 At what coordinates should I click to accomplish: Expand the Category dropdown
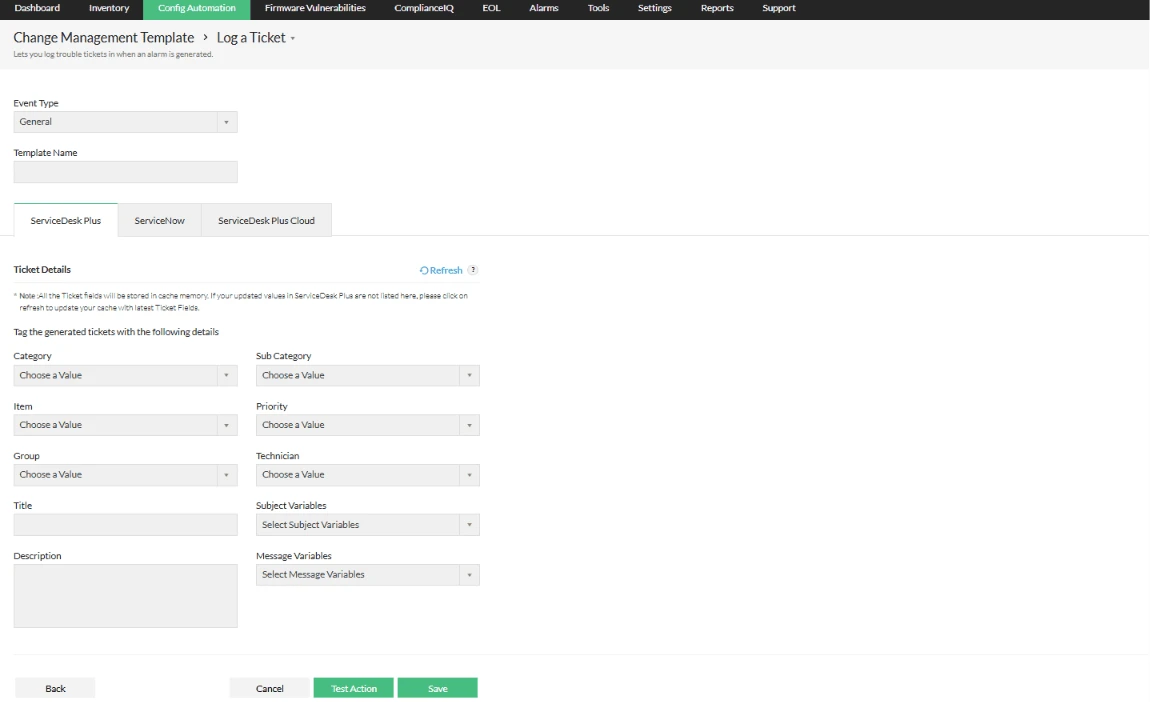click(125, 376)
